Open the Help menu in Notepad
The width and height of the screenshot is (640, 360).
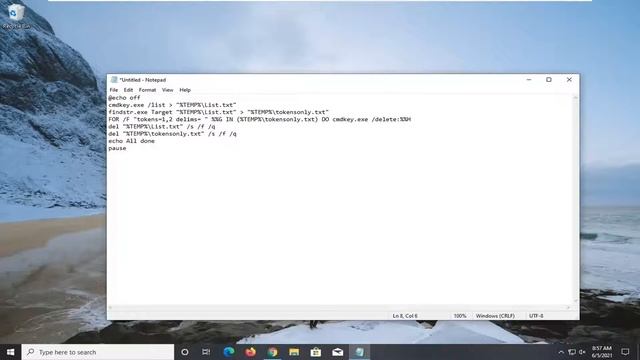pos(185,90)
